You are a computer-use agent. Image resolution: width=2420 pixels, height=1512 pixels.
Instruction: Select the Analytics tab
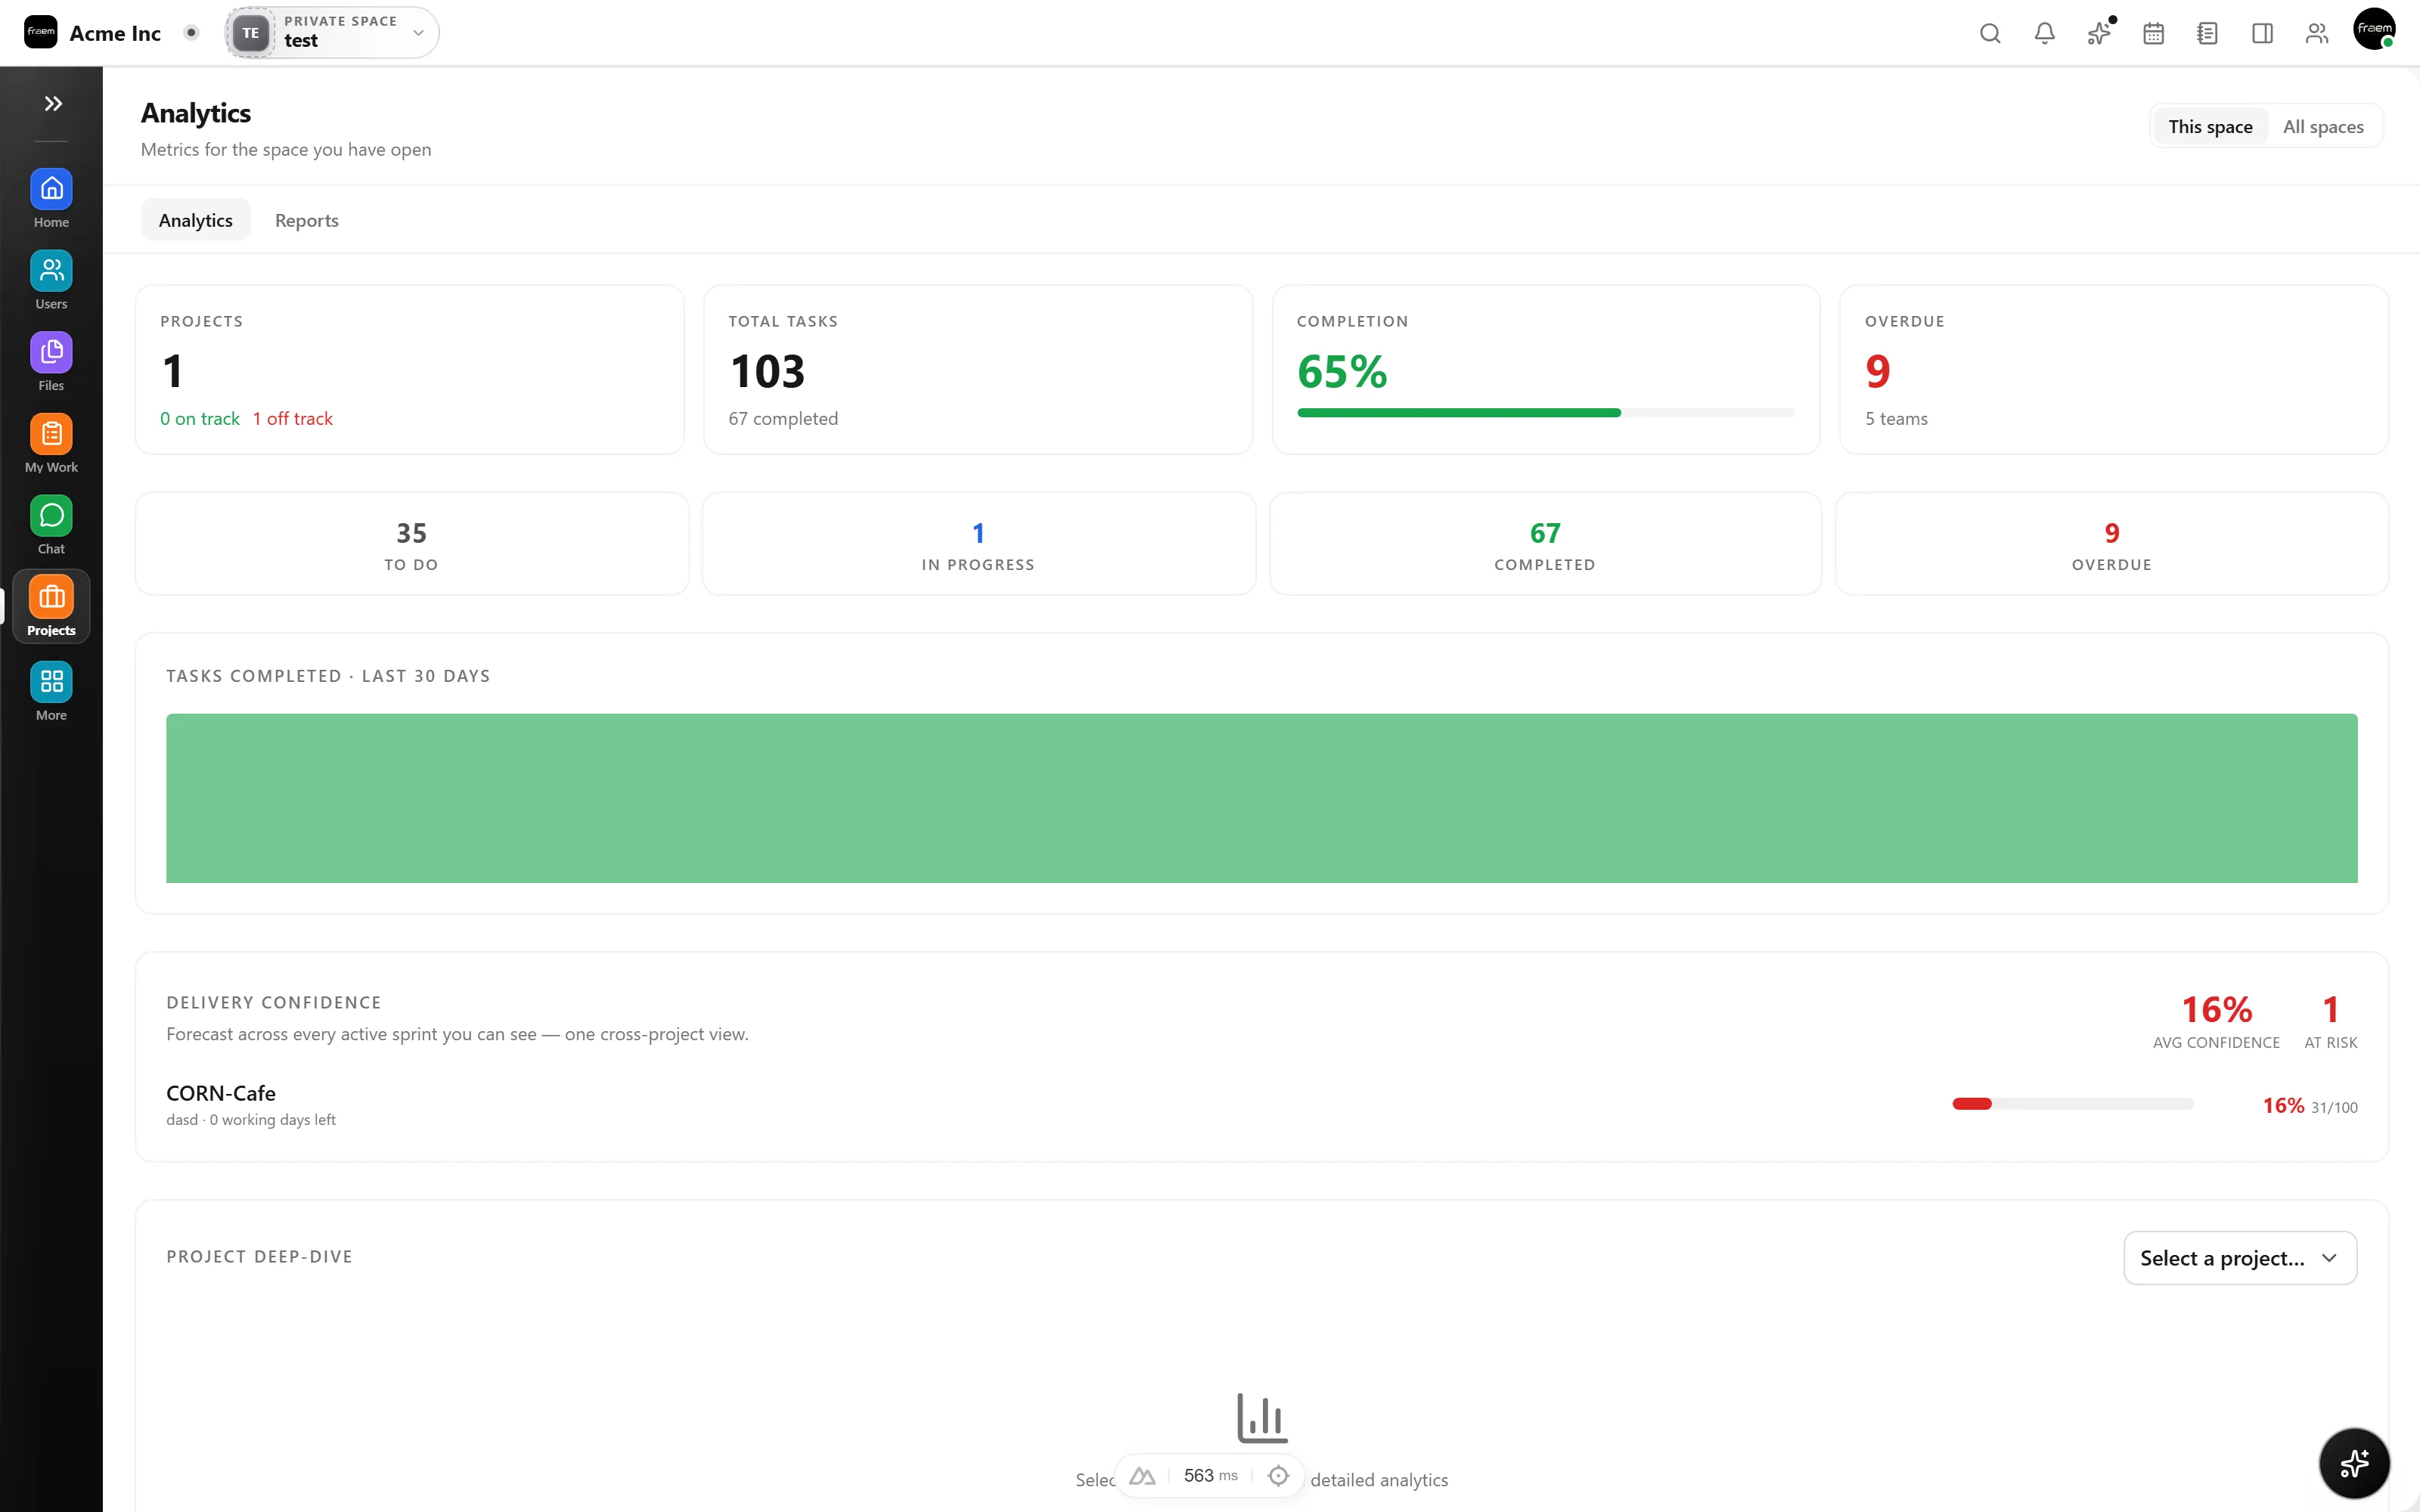tap(196, 220)
